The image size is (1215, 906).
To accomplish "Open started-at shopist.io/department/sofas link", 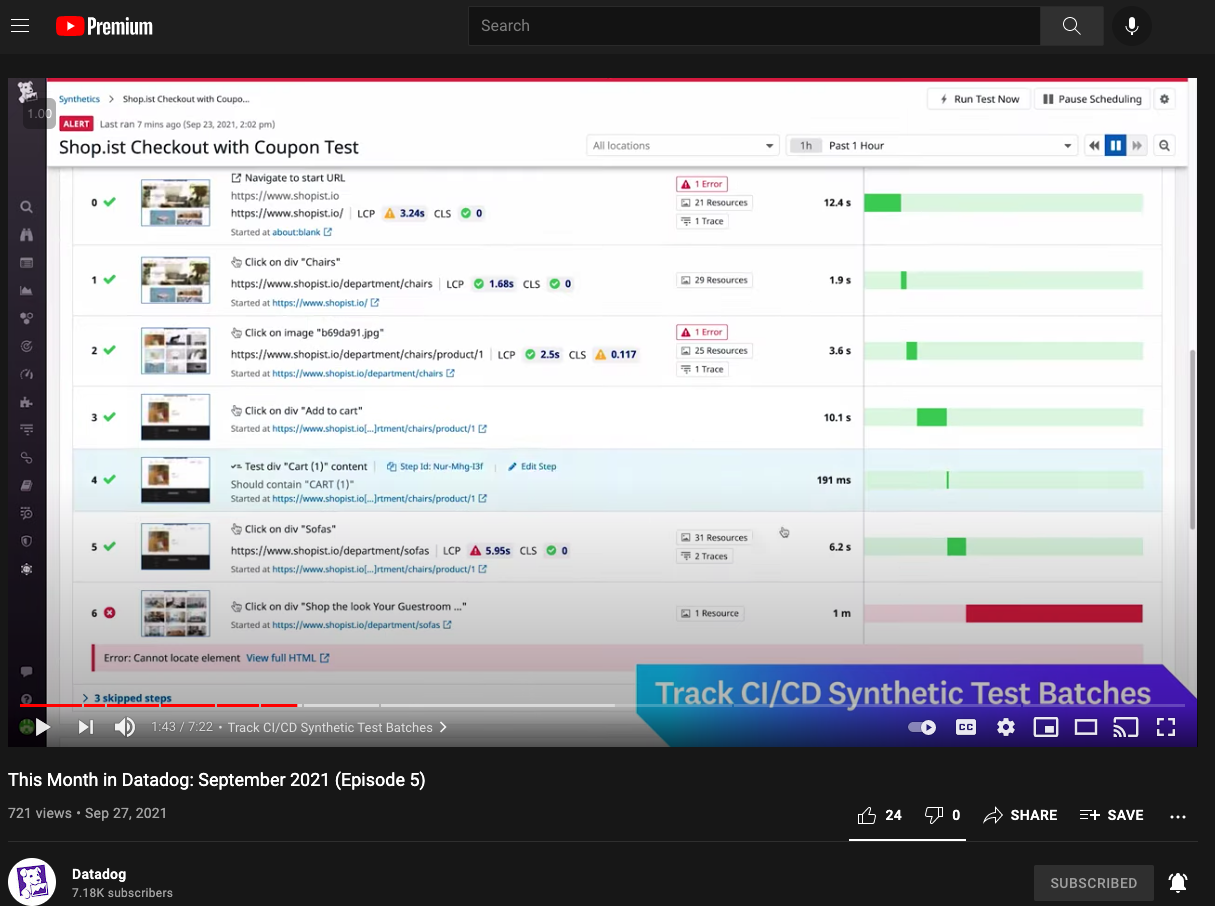I will (x=361, y=625).
